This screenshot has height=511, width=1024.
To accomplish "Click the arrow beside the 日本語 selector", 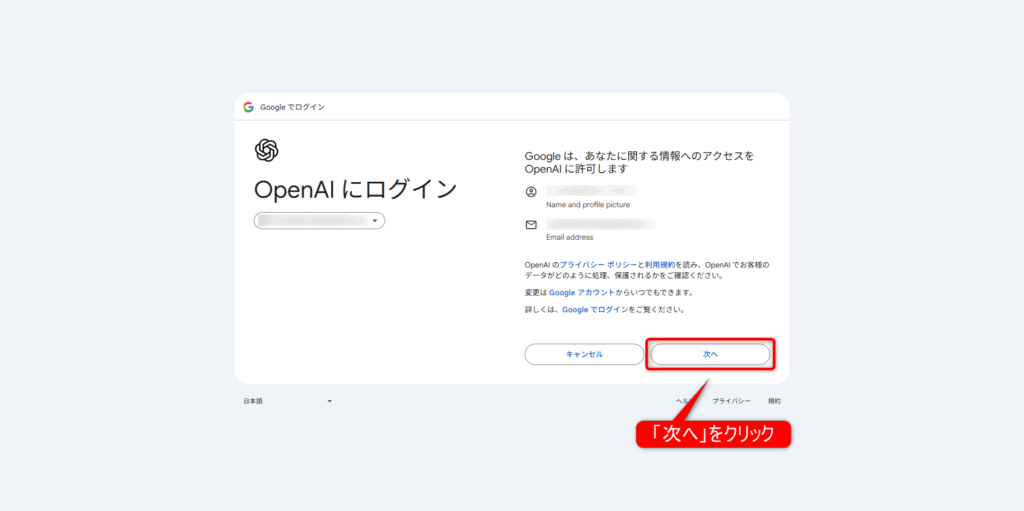I will [x=329, y=401].
